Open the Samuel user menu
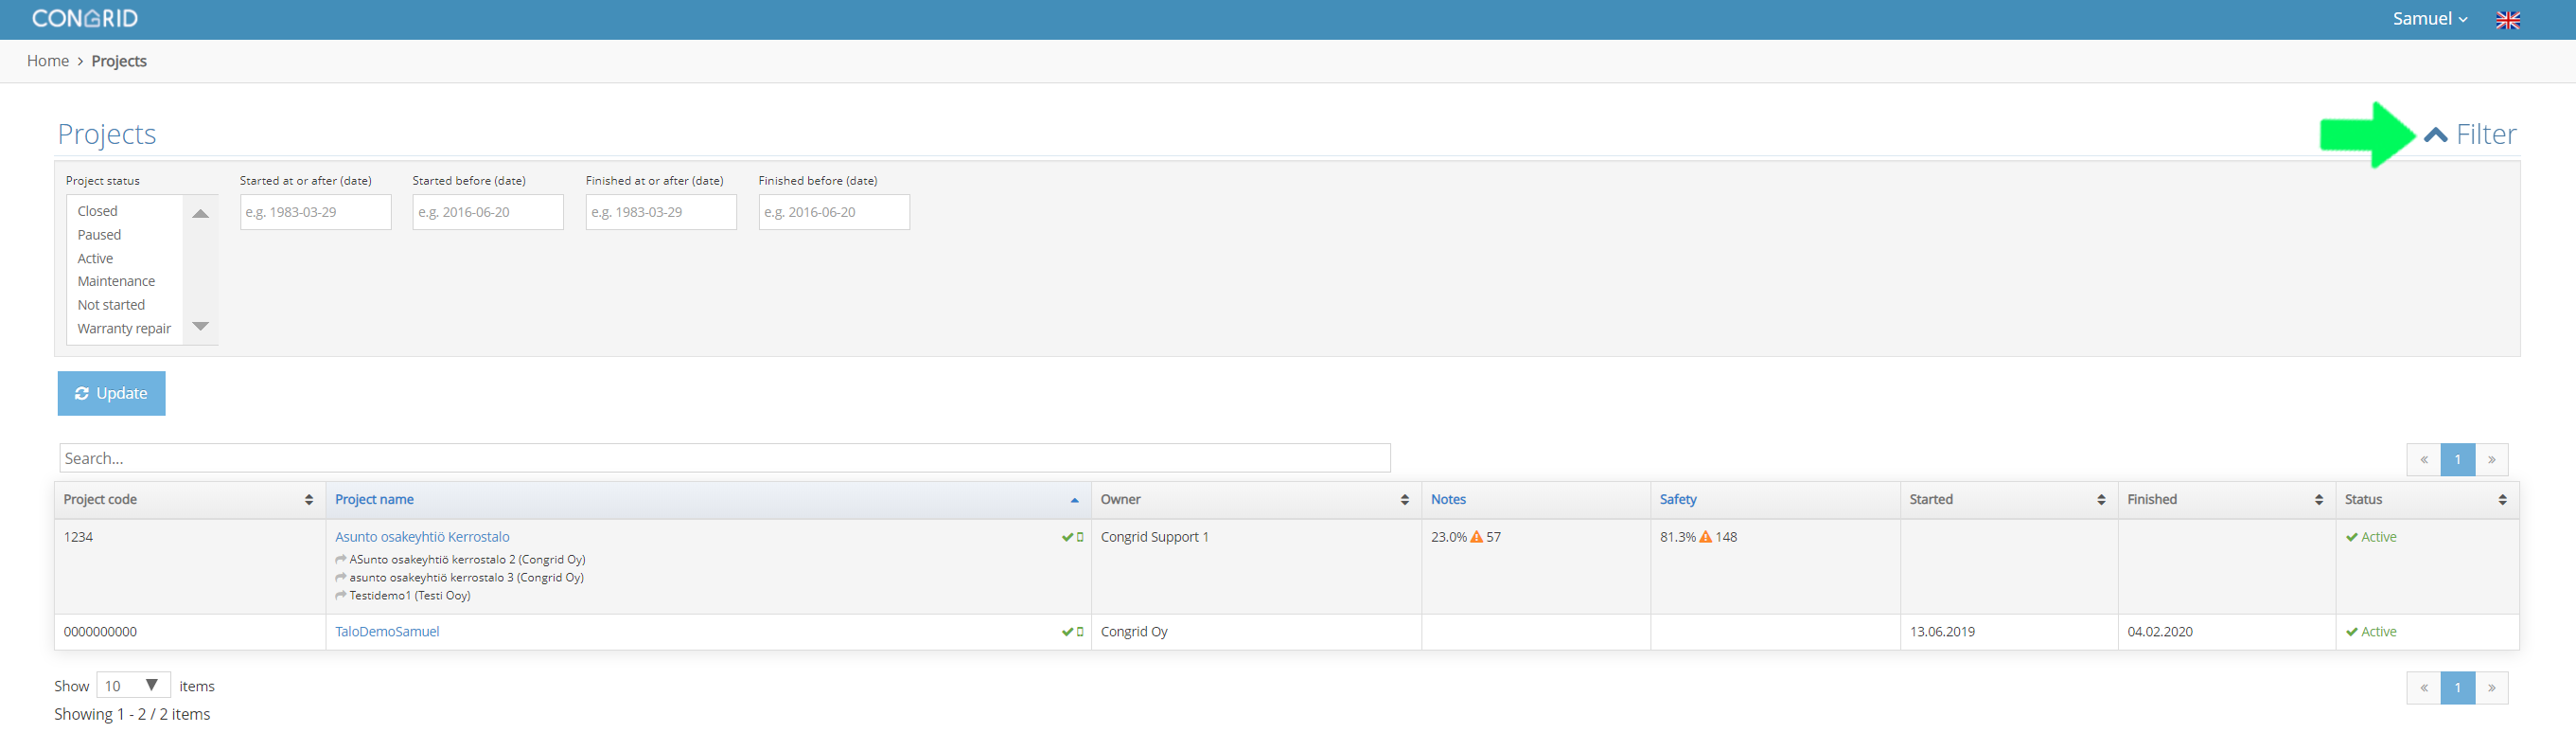This screenshot has width=2576, height=750. tap(2429, 19)
